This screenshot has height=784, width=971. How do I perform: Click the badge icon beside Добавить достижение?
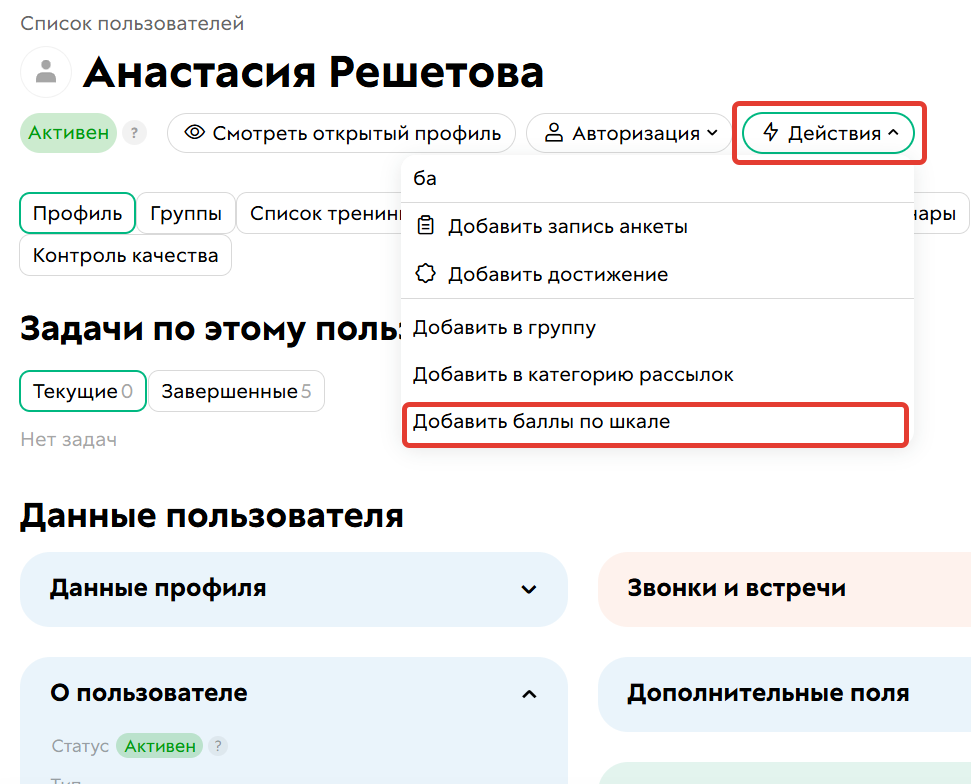(426, 273)
